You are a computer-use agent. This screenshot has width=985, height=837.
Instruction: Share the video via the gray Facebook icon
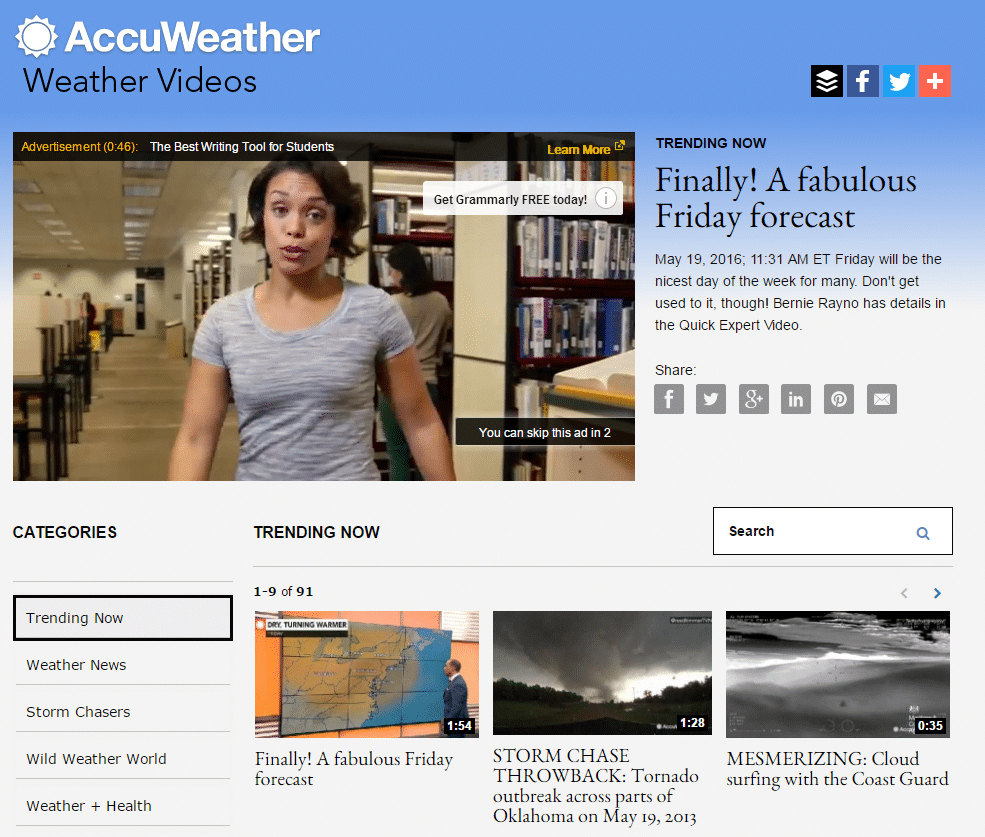669,399
